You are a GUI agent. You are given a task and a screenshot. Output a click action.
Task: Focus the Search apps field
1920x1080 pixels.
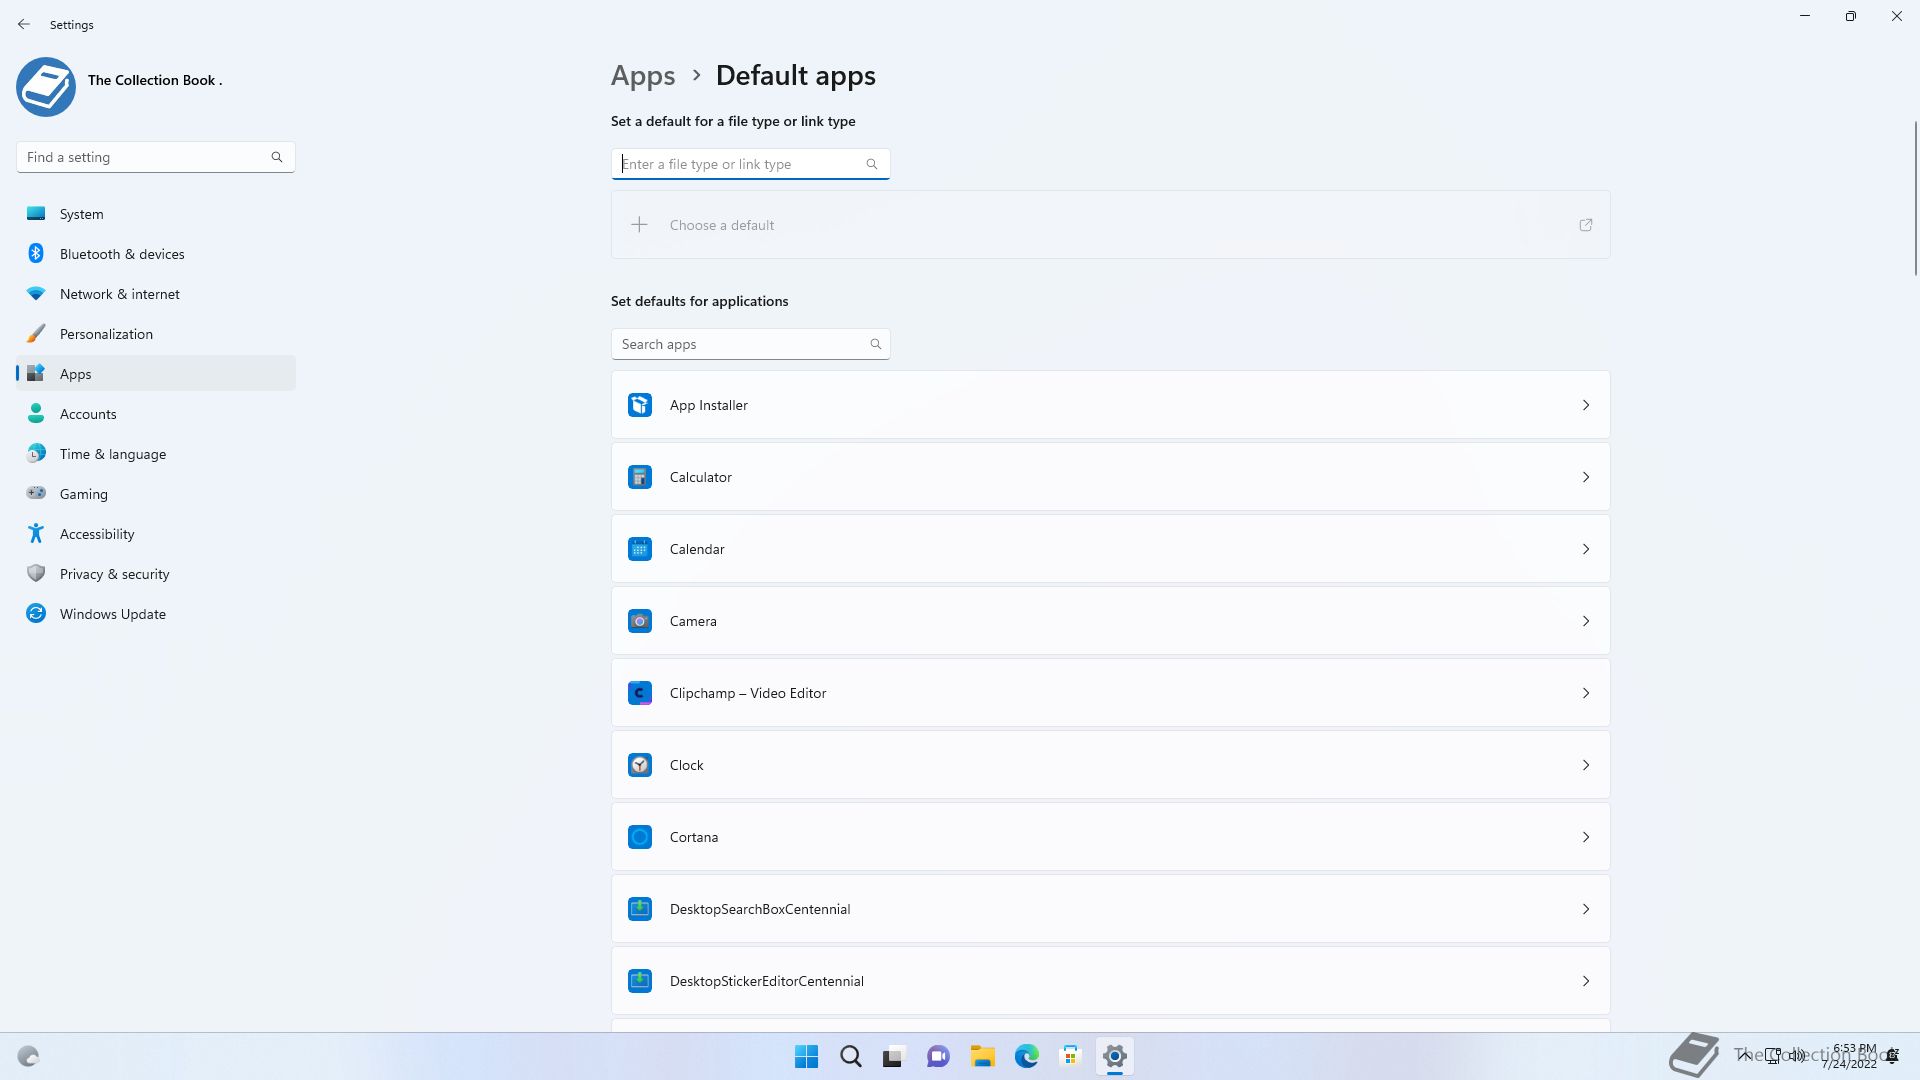tap(751, 344)
